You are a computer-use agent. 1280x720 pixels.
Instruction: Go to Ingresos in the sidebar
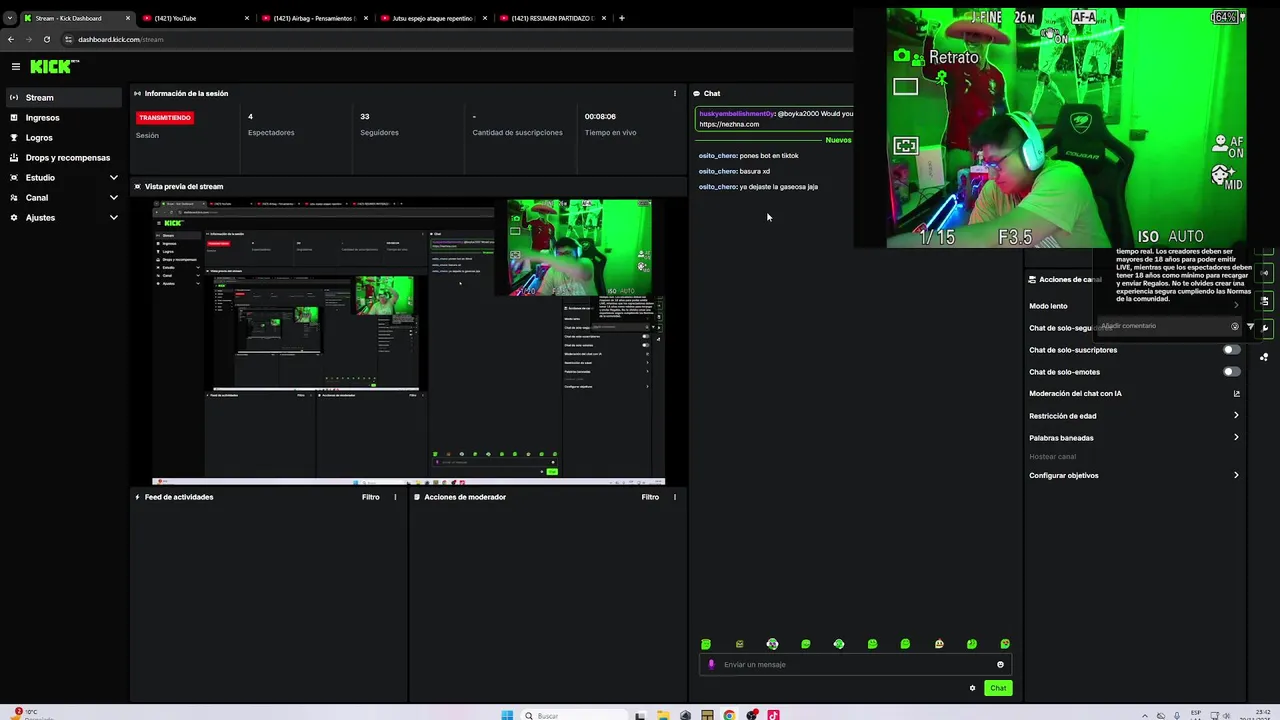63,118
